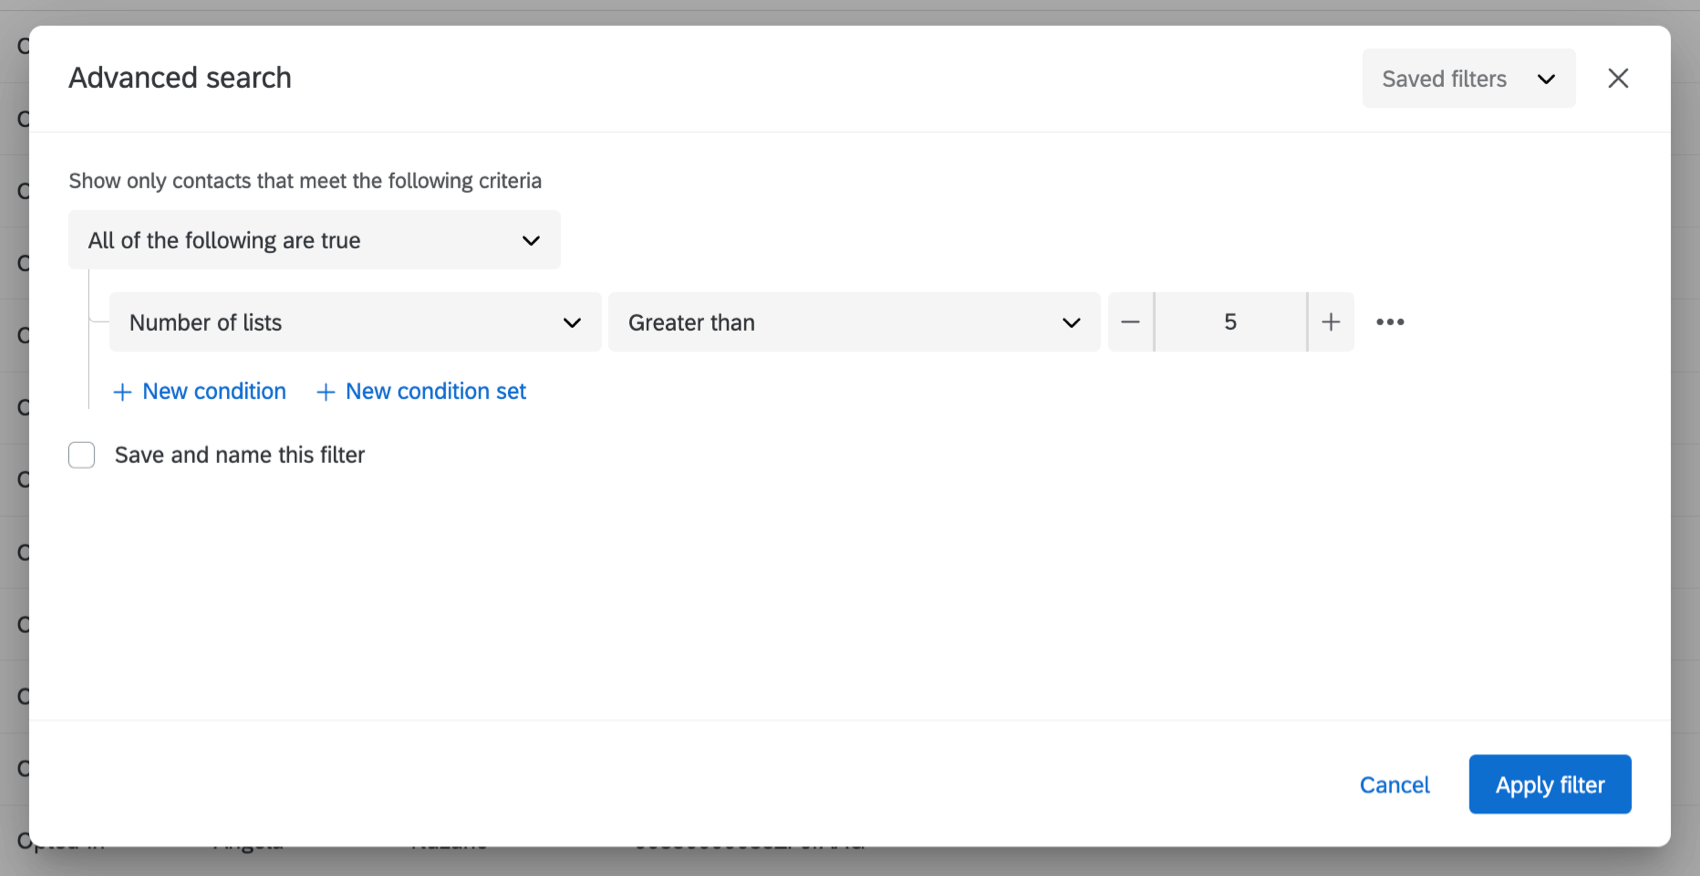Open the Greater than operator dropdown
1700x876 pixels.
coord(854,322)
